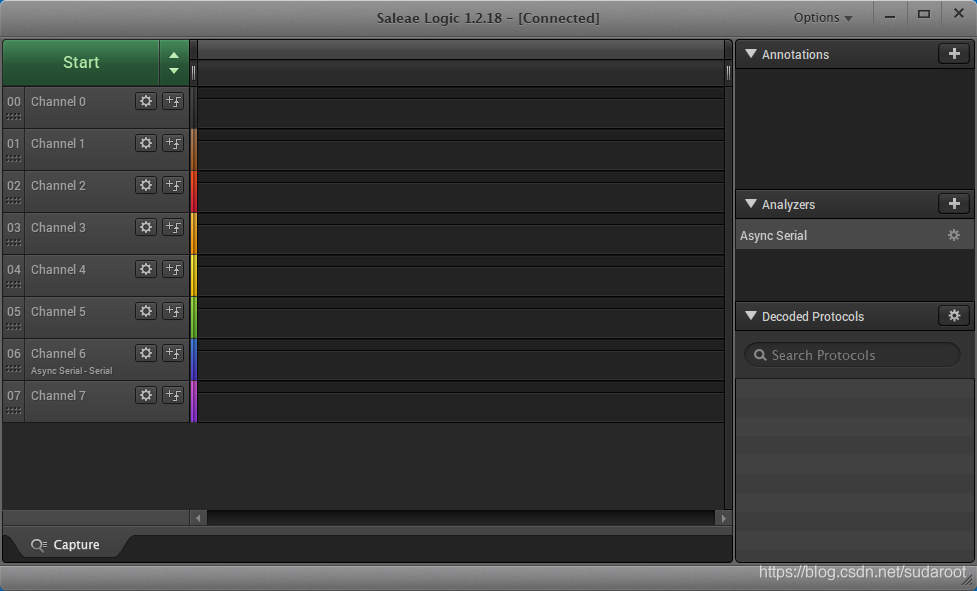Screen dimensions: 977x591
Task: Add a new annotation with plus button
Action: point(954,54)
